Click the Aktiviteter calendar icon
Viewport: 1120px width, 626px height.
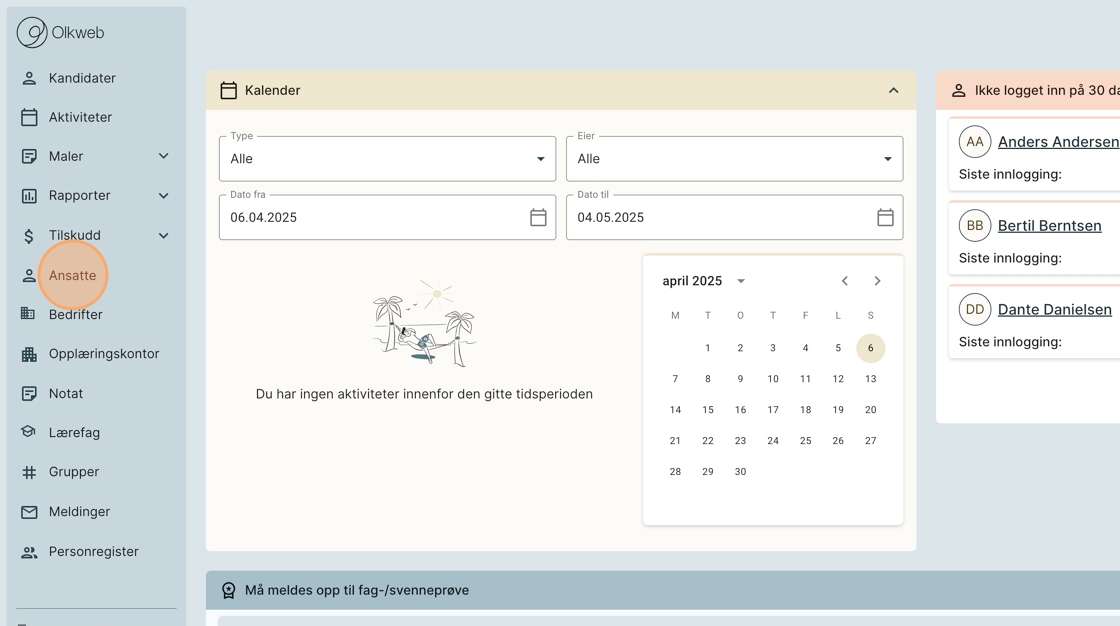[x=29, y=117]
